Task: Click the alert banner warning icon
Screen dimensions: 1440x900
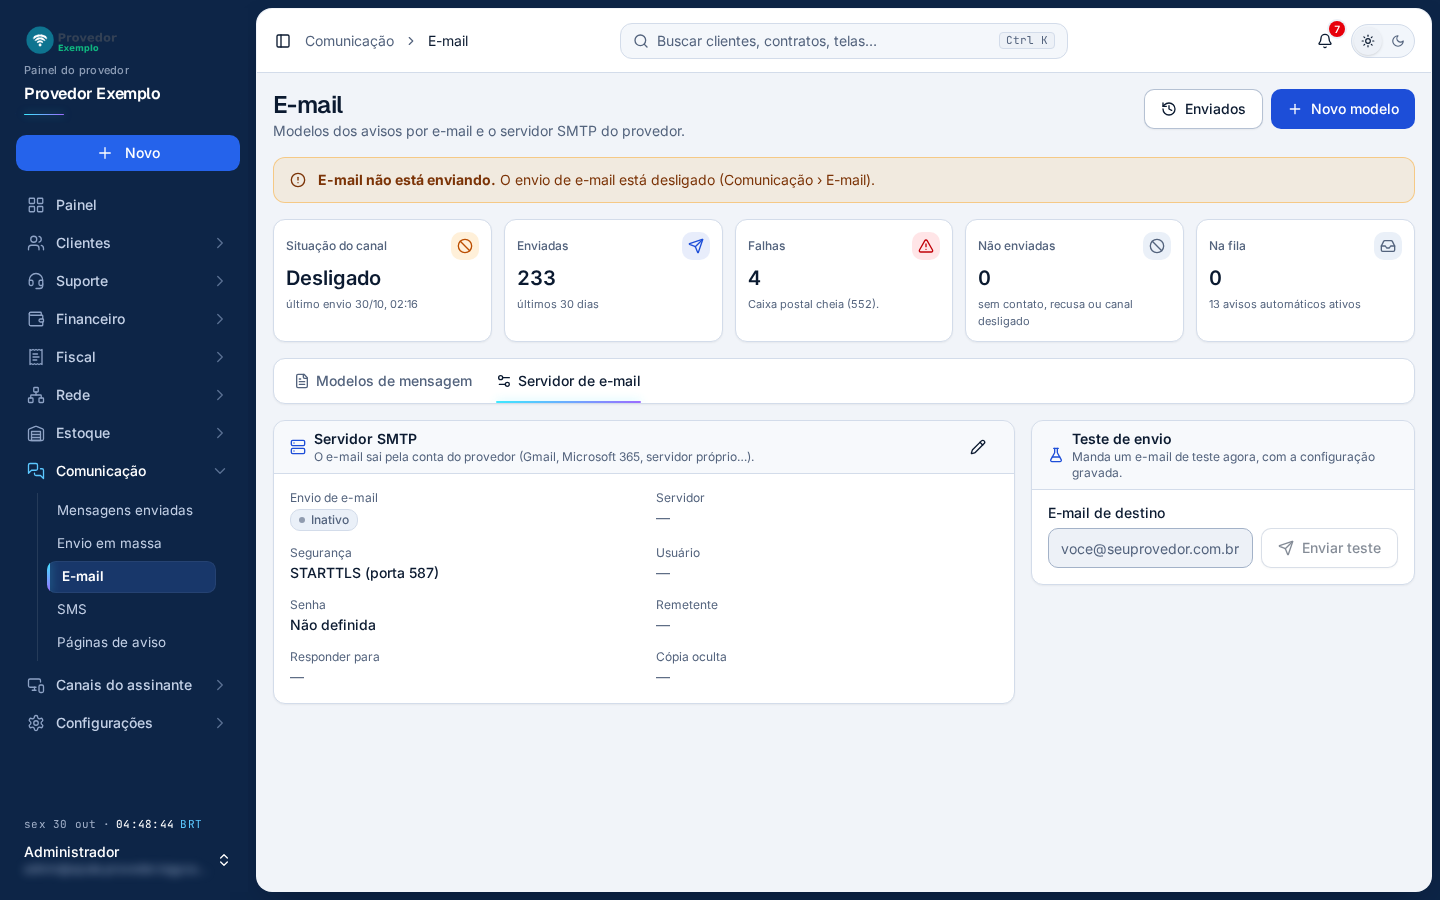Action: [298, 180]
